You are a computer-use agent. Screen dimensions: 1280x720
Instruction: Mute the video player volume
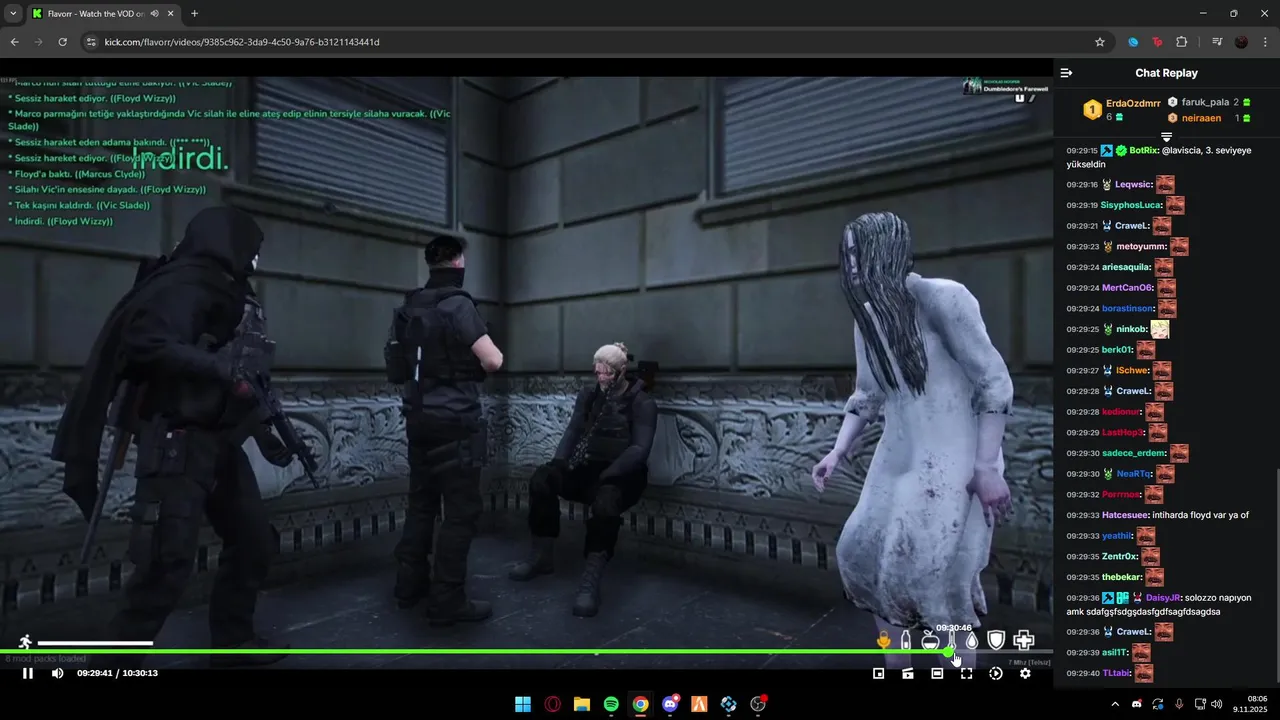[57, 673]
